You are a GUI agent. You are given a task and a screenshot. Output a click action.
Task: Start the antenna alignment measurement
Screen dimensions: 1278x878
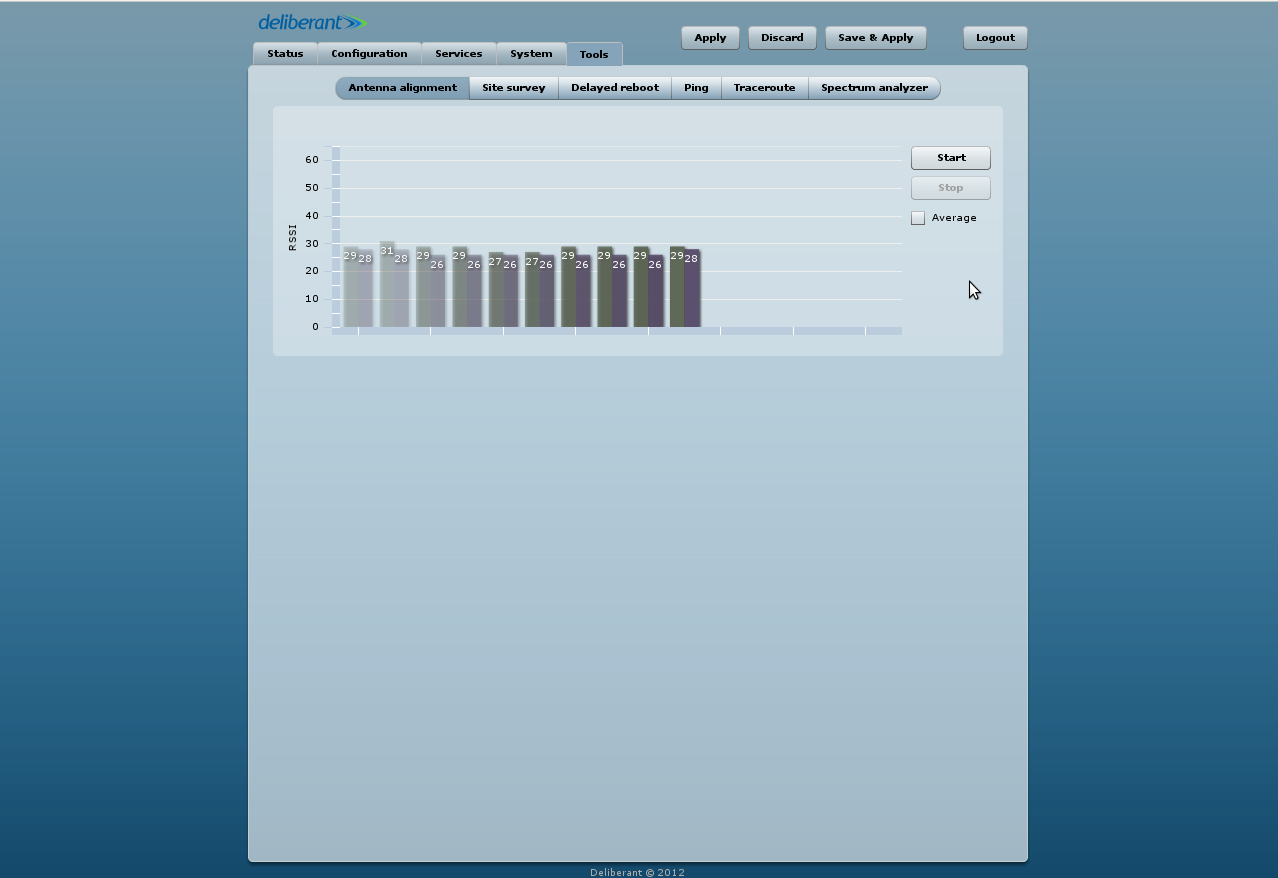[950, 158]
